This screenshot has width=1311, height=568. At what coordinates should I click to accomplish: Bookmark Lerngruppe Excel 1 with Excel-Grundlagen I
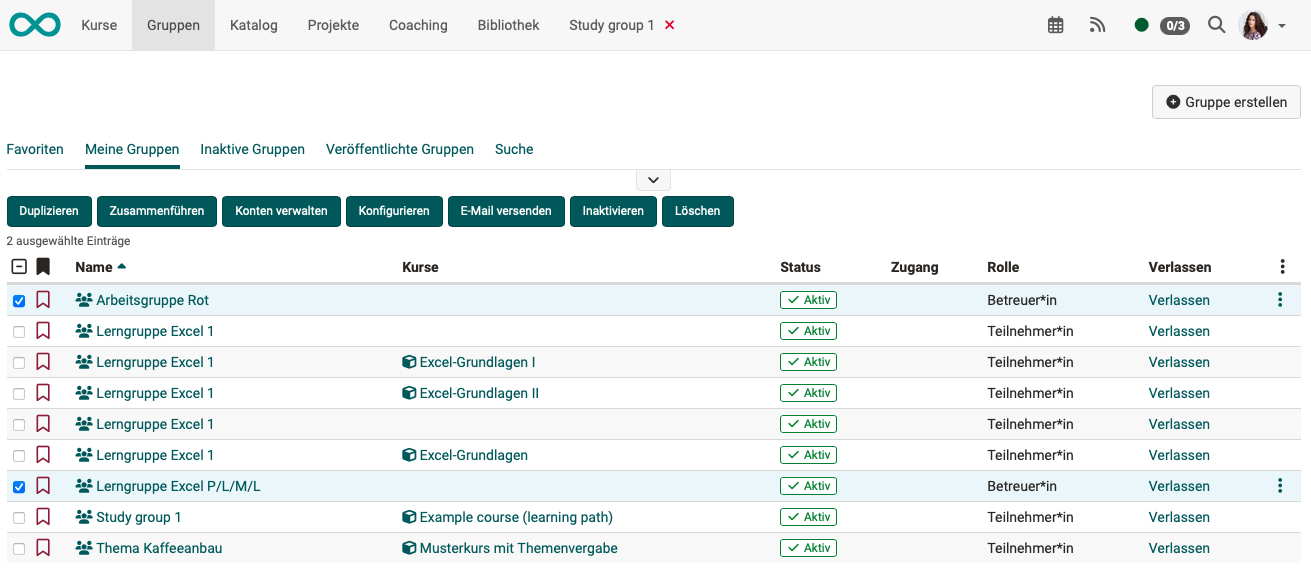(x=43, y=362)
